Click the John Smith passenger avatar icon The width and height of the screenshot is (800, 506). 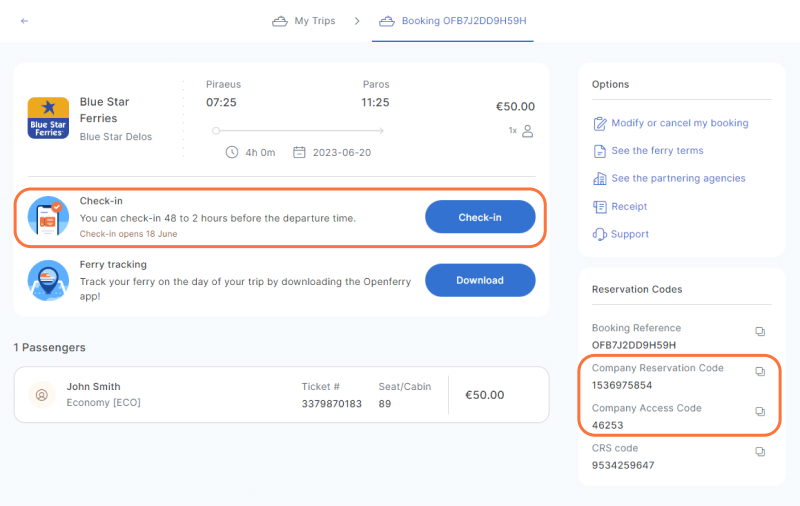(x=42, y=394)
